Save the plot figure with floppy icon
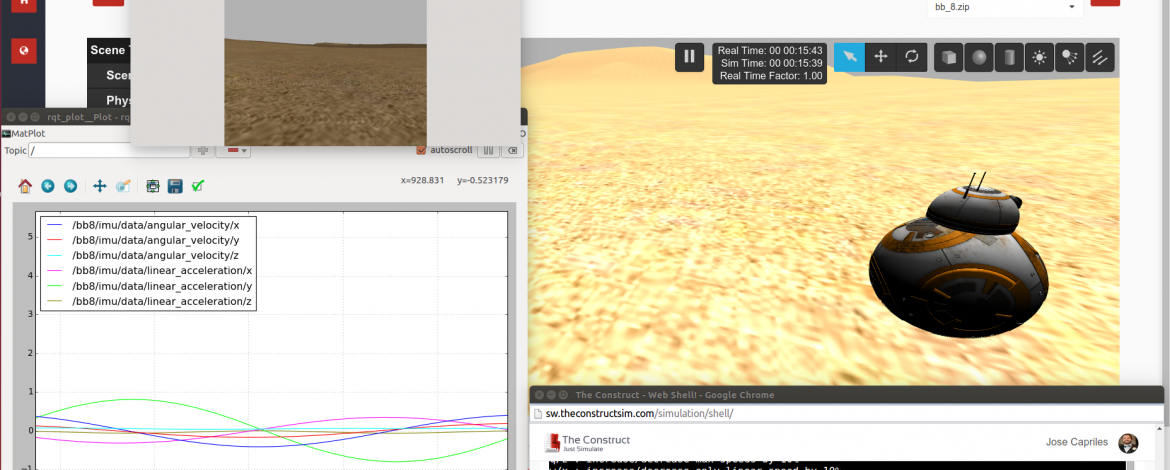The width and height of the screenshot is (1170, 470). point(175,186)
